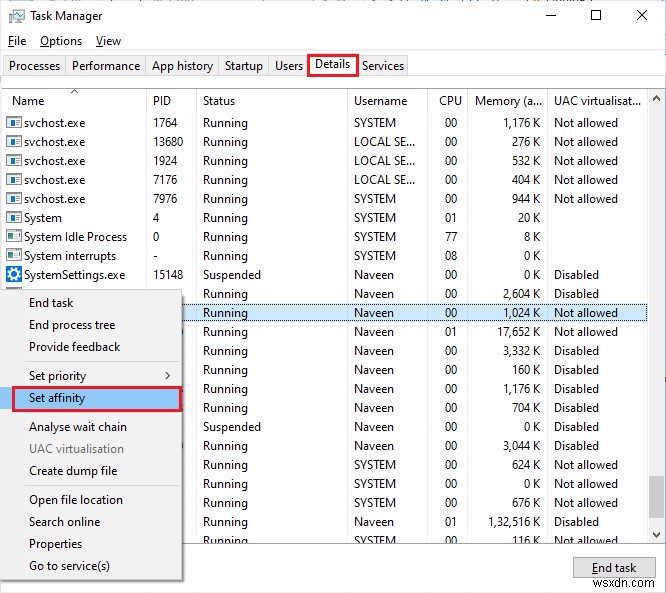The width and height of the screenshot is (666, 593).
Task: Click the scrollbar up arrow
Action: point(656,99)
